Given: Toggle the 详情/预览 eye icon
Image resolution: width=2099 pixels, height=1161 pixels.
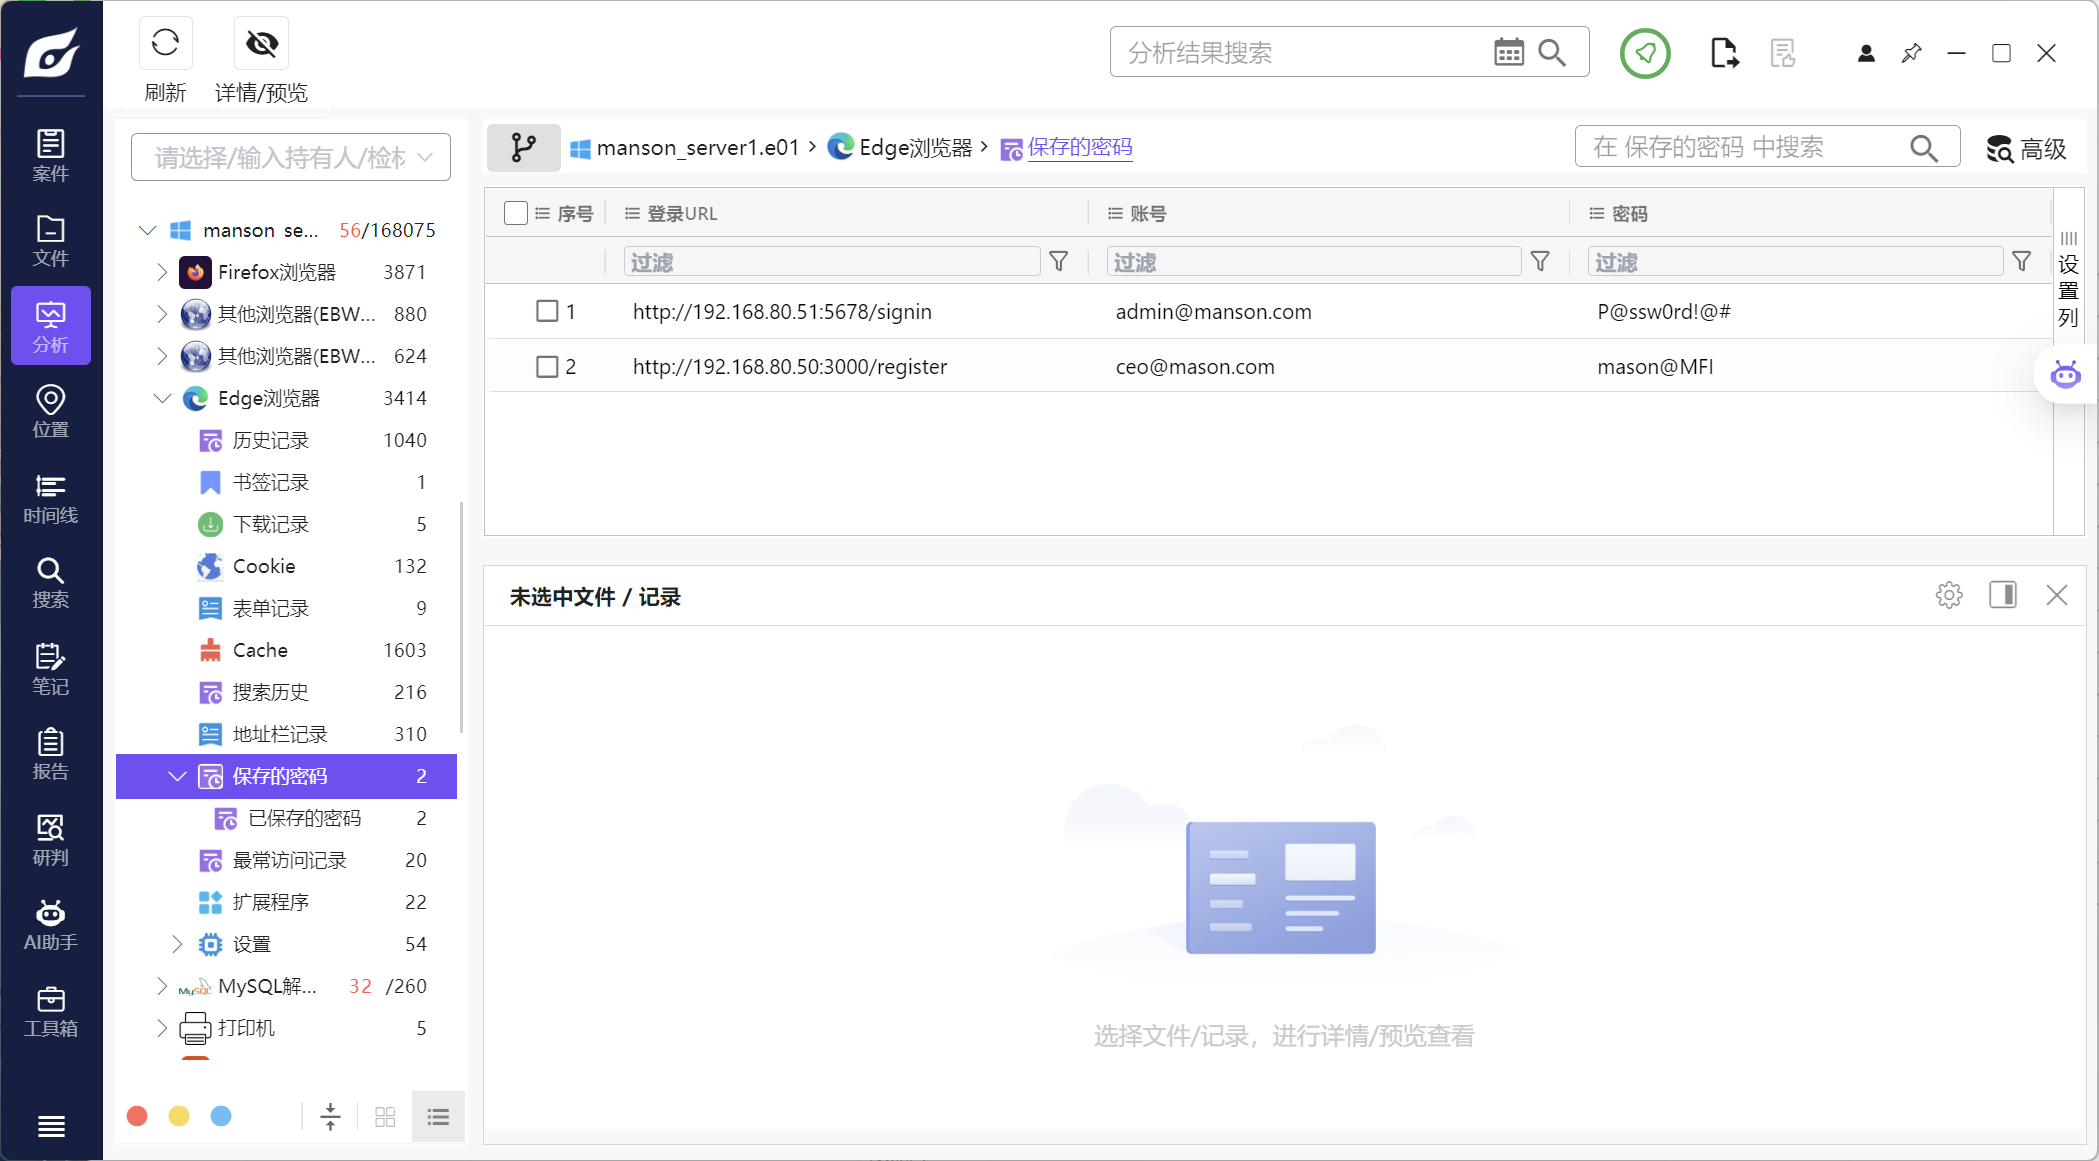Looking at the screenshot, I should click(x=262, y=44).
